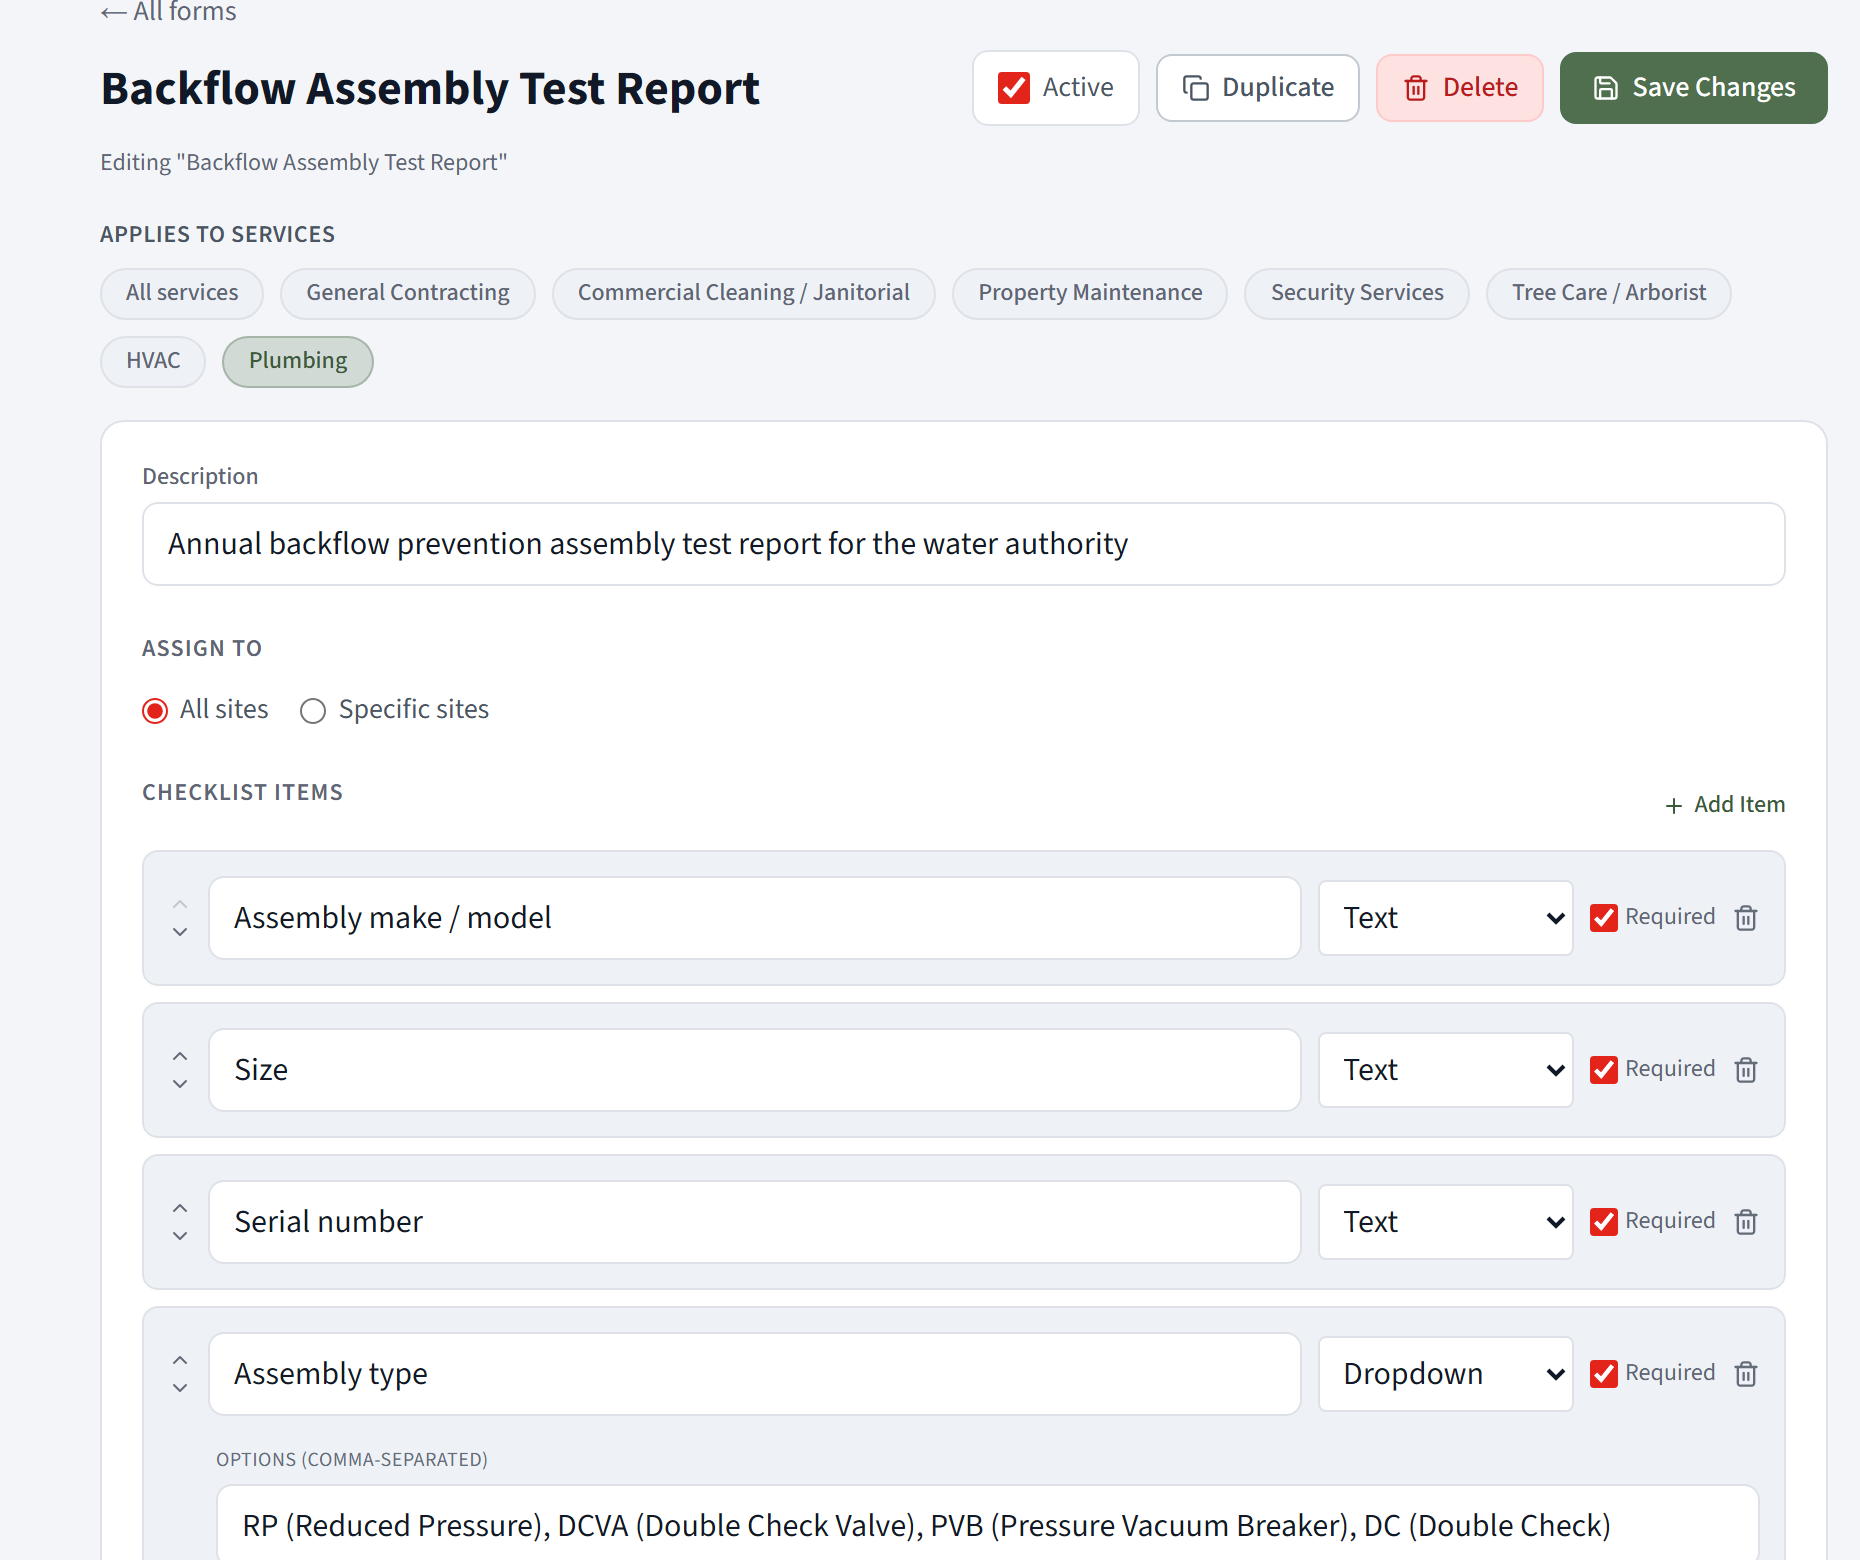1860x1560 pixels.
Task: Select the Security Services chip
Action: [1357, 293]
